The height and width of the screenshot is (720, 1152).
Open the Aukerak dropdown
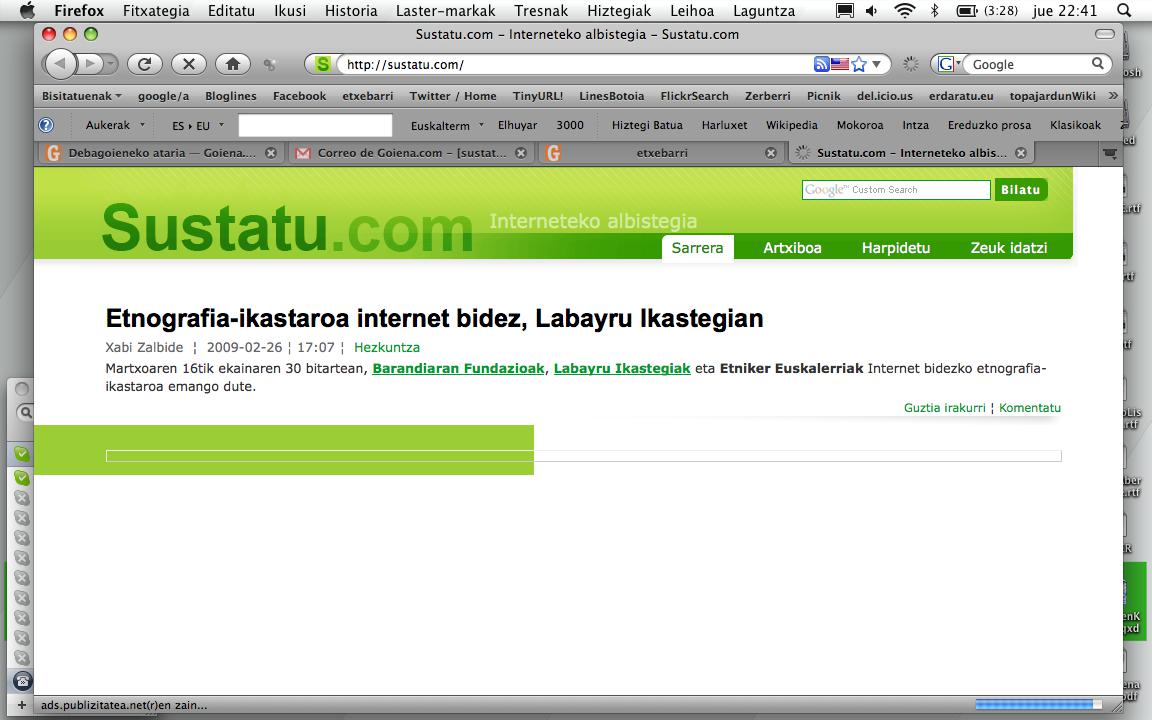tap(115, 125)
